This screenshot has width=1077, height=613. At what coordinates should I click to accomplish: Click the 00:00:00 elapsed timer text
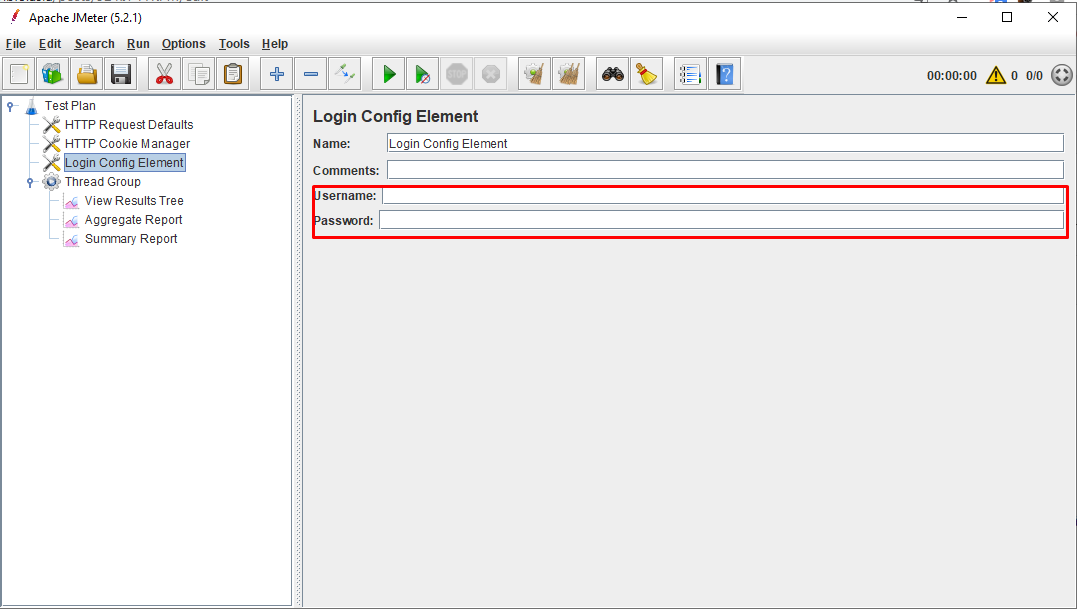click(951, 76)
